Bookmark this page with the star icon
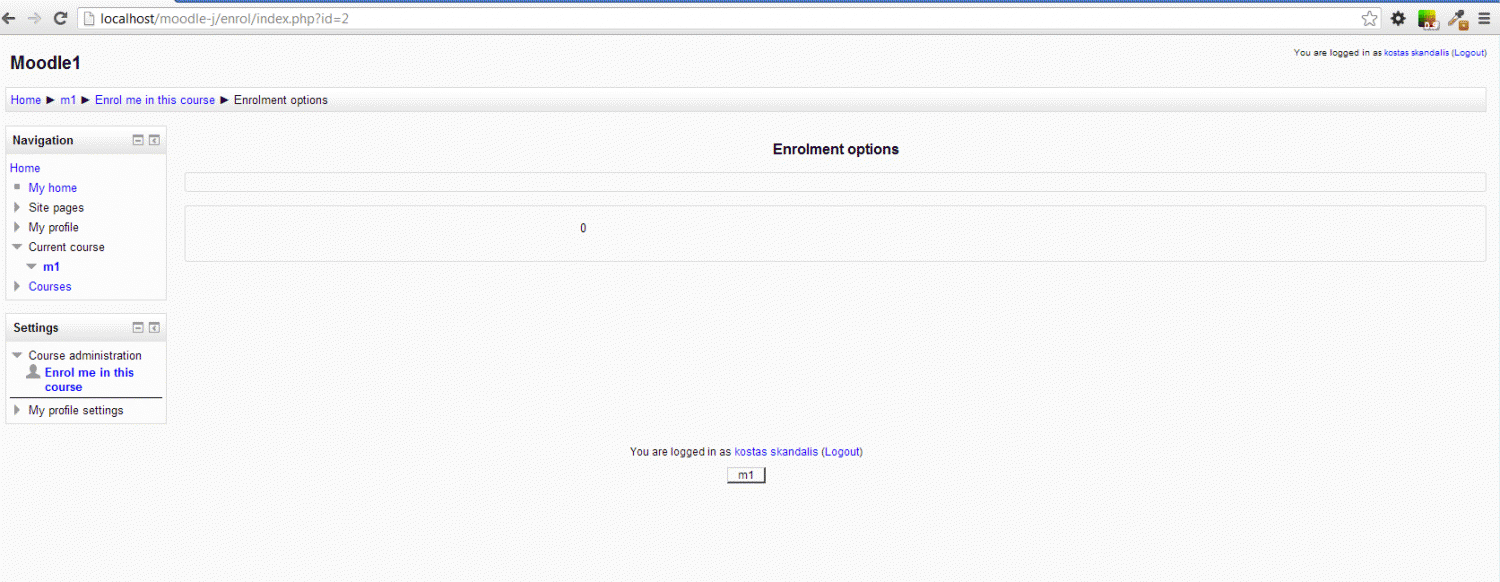 [x=1369, y=18]
